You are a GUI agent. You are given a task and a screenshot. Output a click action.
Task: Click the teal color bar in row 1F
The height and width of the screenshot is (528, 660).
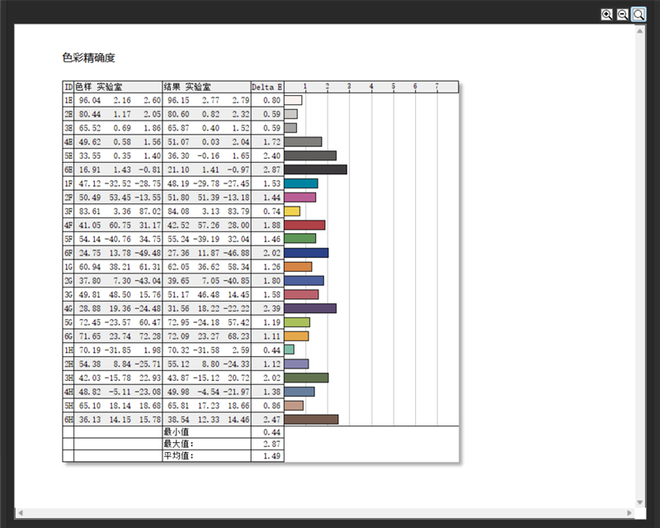tap(301, 184)
